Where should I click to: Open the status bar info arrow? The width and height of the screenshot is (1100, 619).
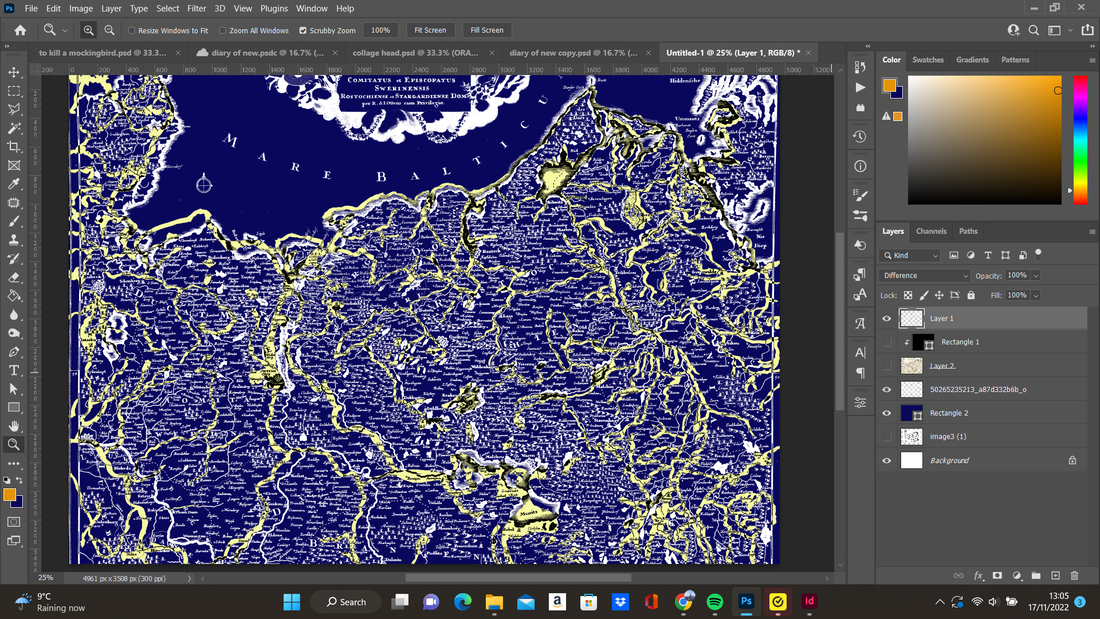pyautogui.click(x=189, y=578)
